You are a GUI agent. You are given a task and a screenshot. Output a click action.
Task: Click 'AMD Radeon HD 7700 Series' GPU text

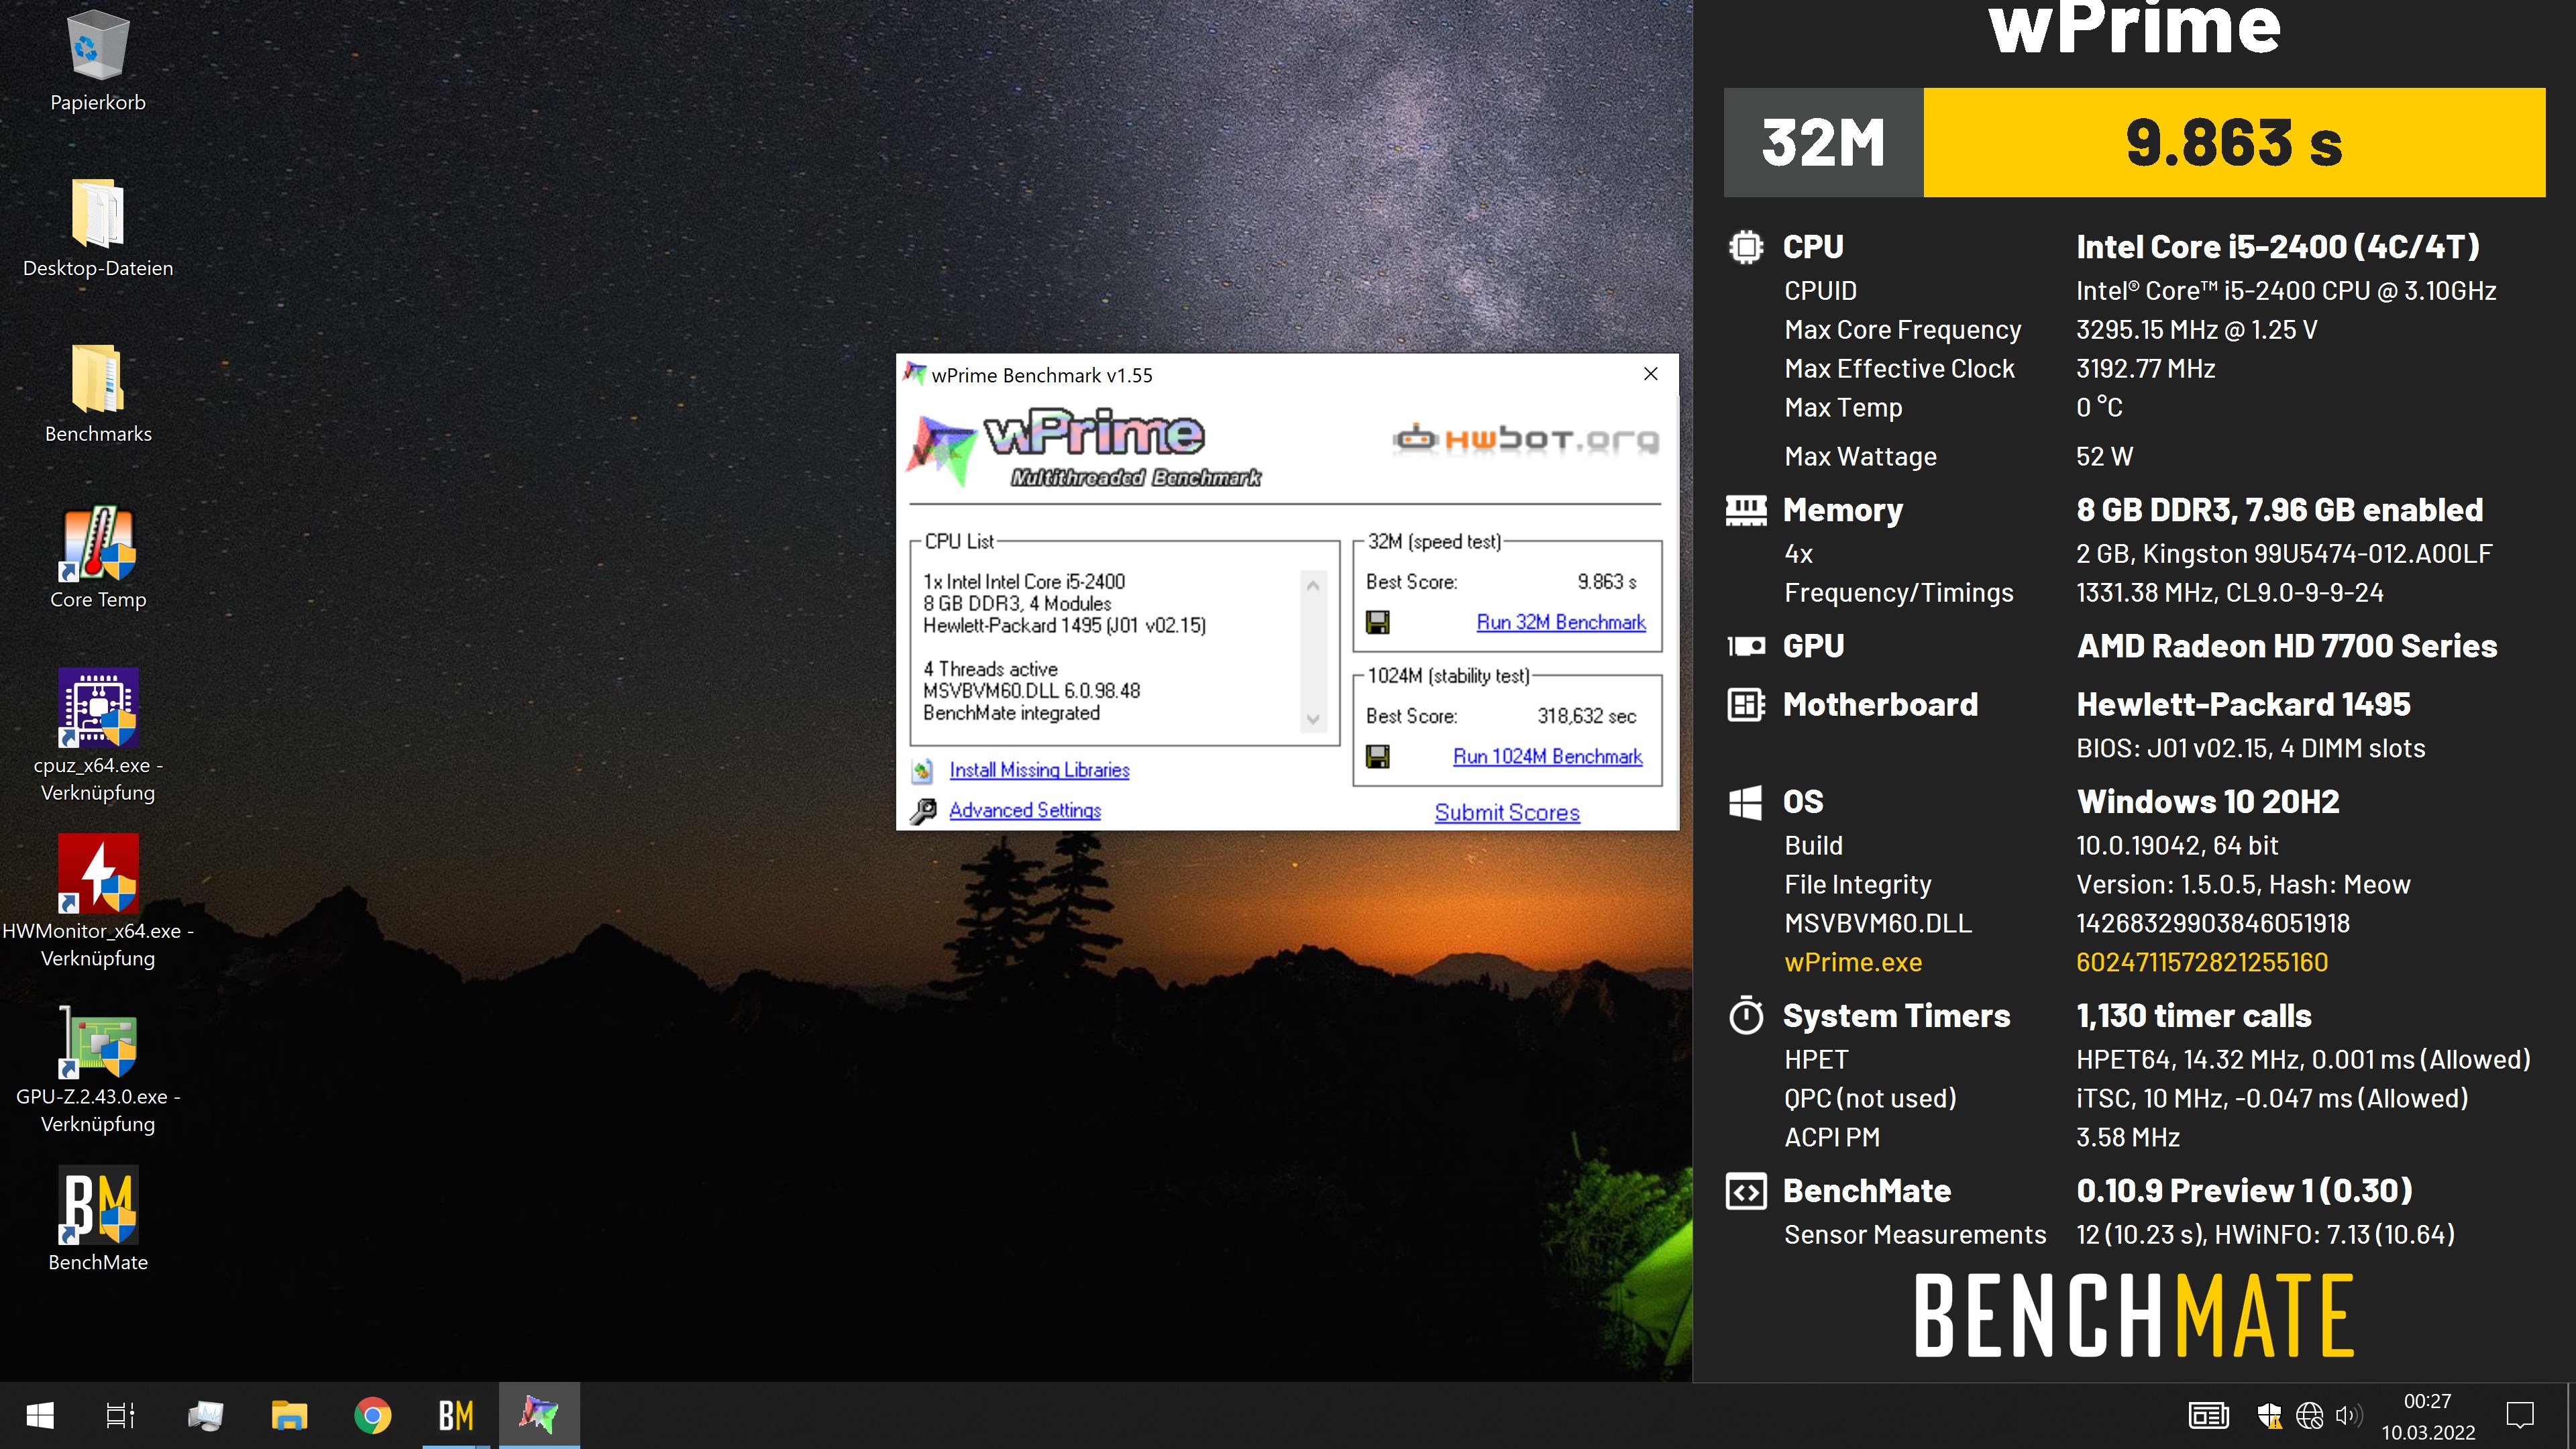2287,646
